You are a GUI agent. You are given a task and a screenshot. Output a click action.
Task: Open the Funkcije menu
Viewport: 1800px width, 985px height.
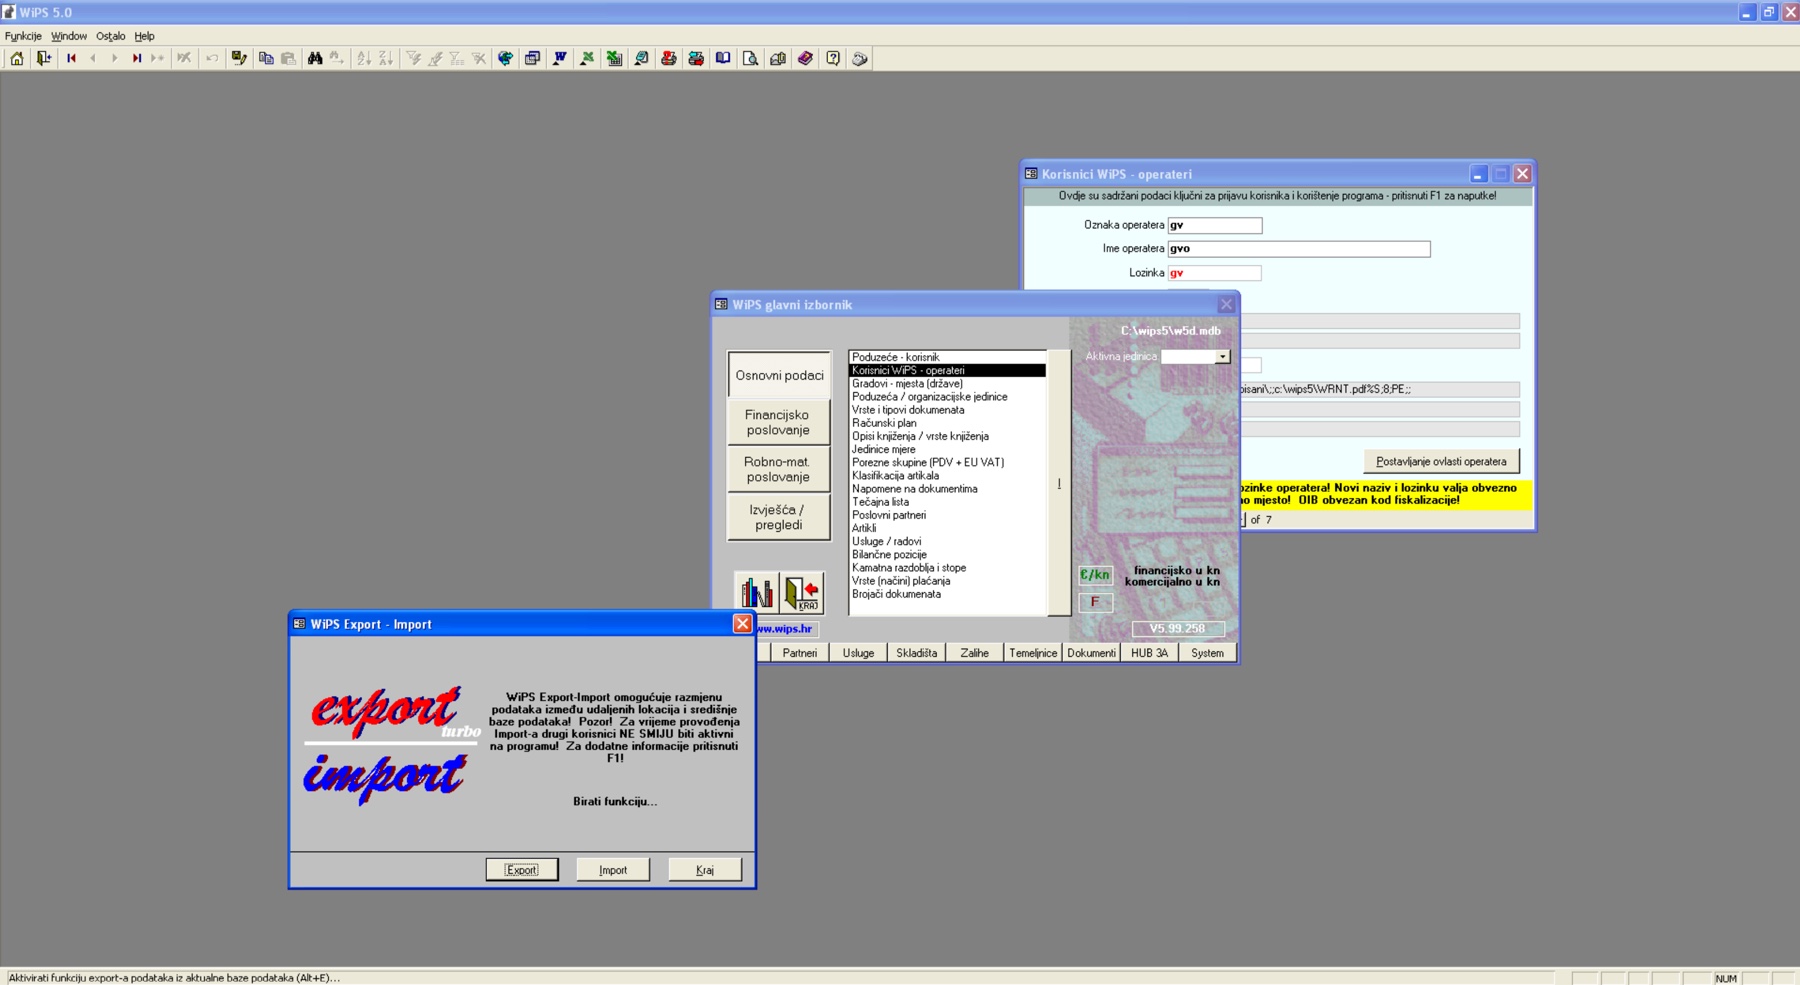click(23, 36)
